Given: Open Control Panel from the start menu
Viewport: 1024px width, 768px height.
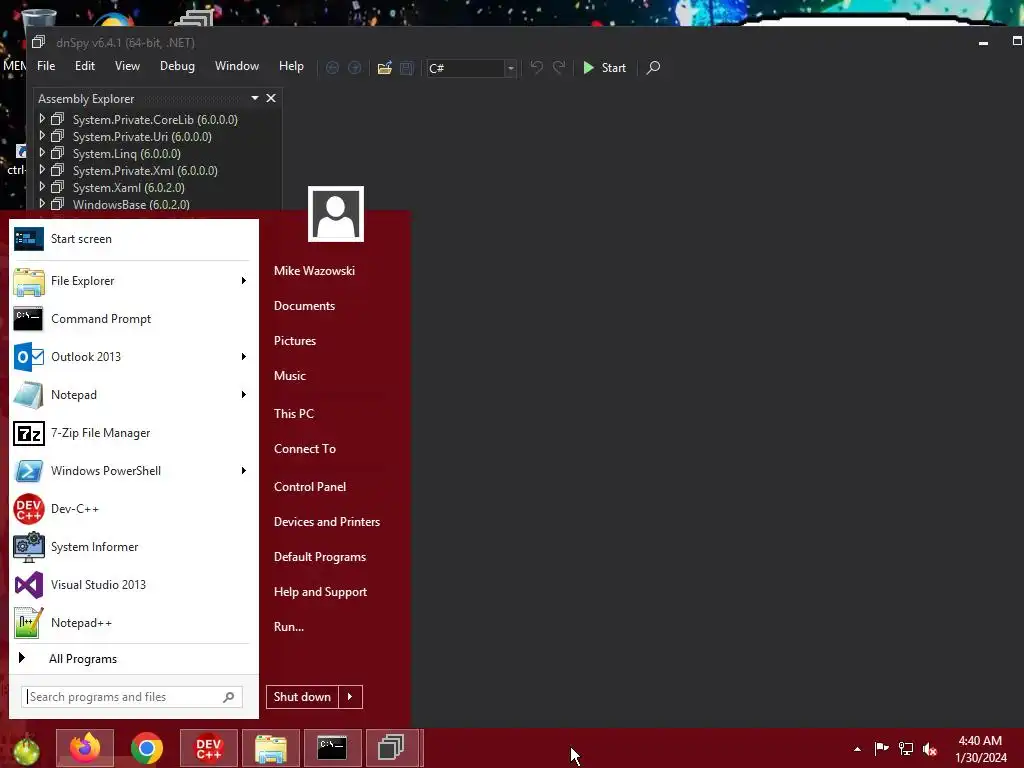Looking at the screenshot, I should (x=310, y=487).
